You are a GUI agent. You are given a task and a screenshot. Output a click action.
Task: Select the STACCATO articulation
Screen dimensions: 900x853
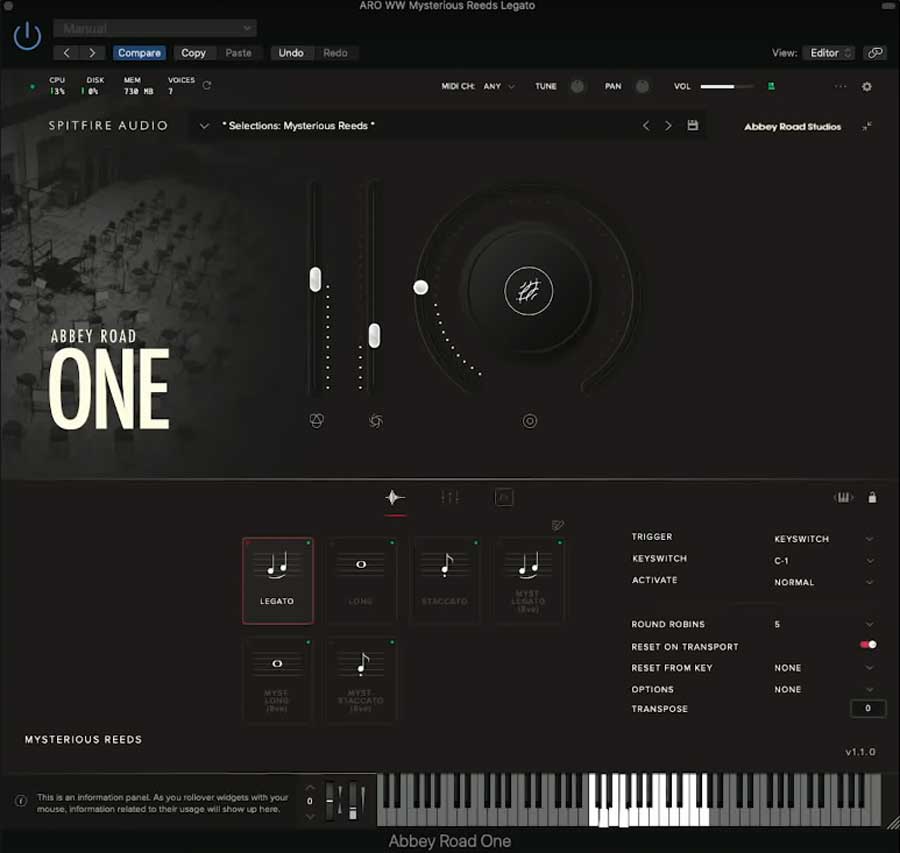tap(445, 581)
